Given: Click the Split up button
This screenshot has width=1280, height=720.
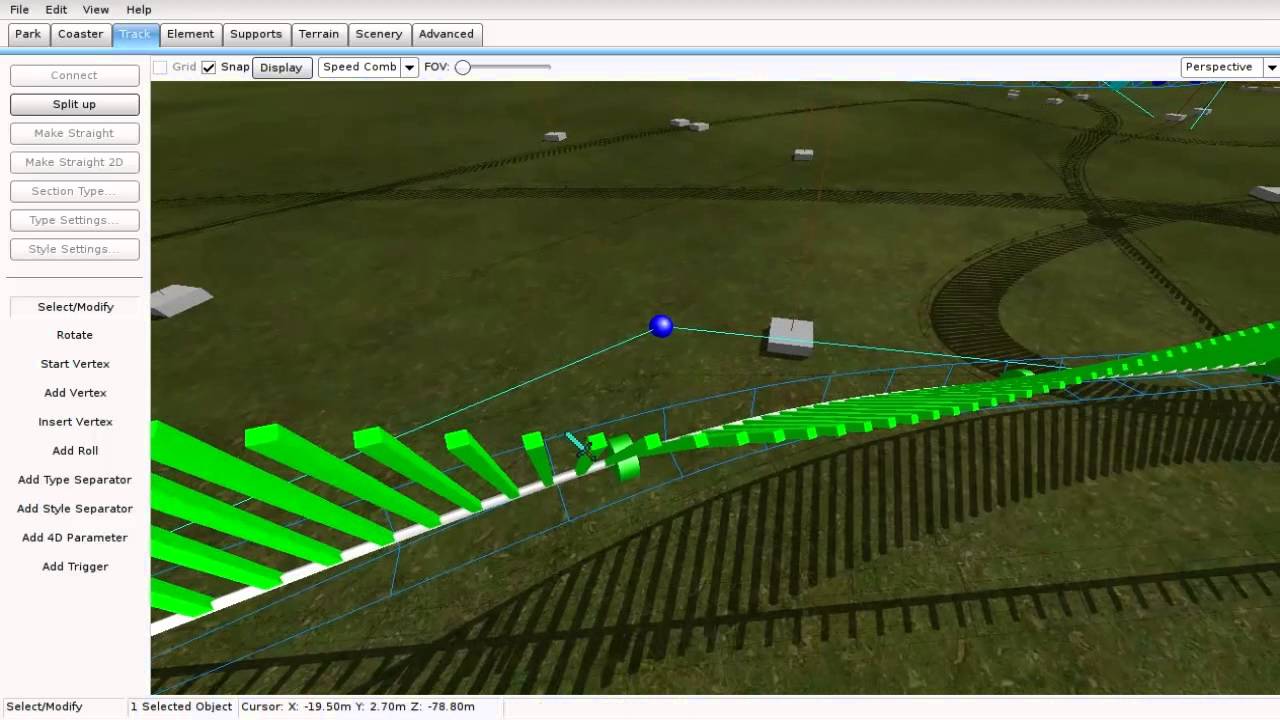Looking at the screenshot, I should pos(75,104).
